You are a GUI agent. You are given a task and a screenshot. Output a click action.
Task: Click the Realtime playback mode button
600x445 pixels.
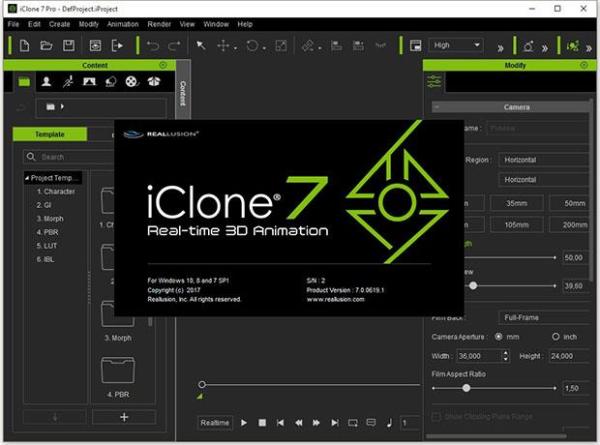(215, 423)
